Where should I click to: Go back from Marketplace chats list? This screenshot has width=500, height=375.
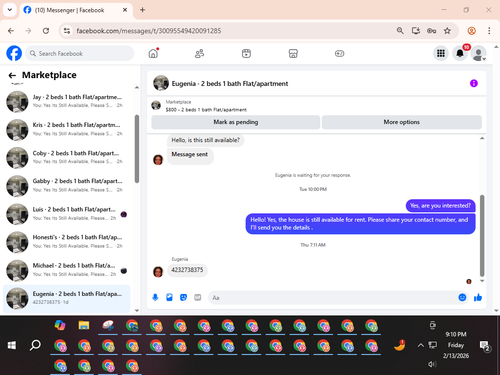point(12,75)
